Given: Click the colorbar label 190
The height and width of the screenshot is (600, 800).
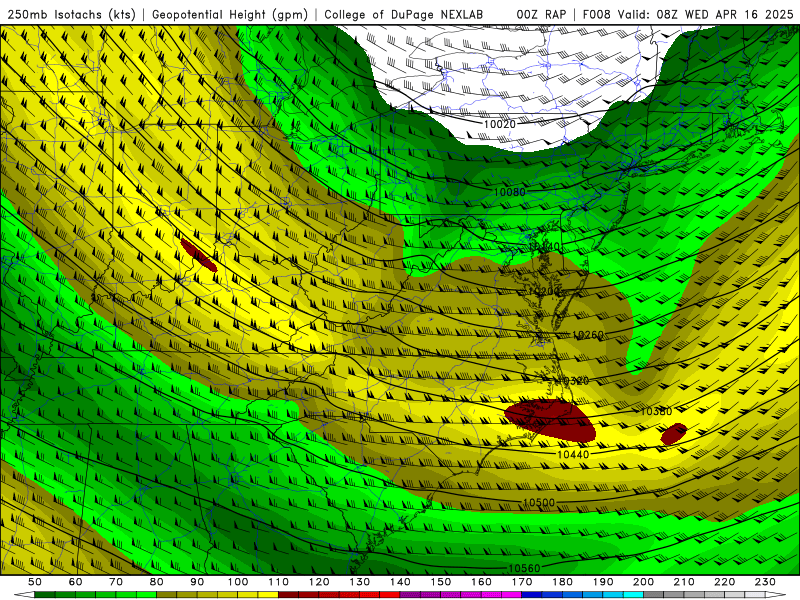Looking at the screenshot, I should pos(603,582).
